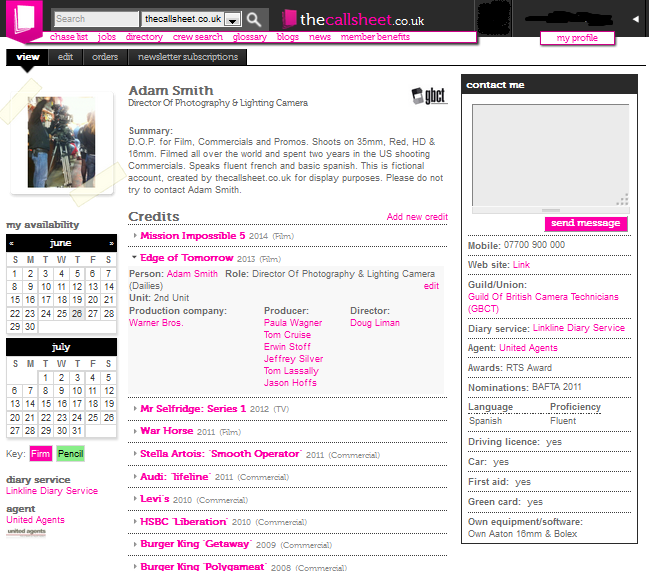649x571 pixels.
Task: Open chase list menu item
Action: point(69,37)
